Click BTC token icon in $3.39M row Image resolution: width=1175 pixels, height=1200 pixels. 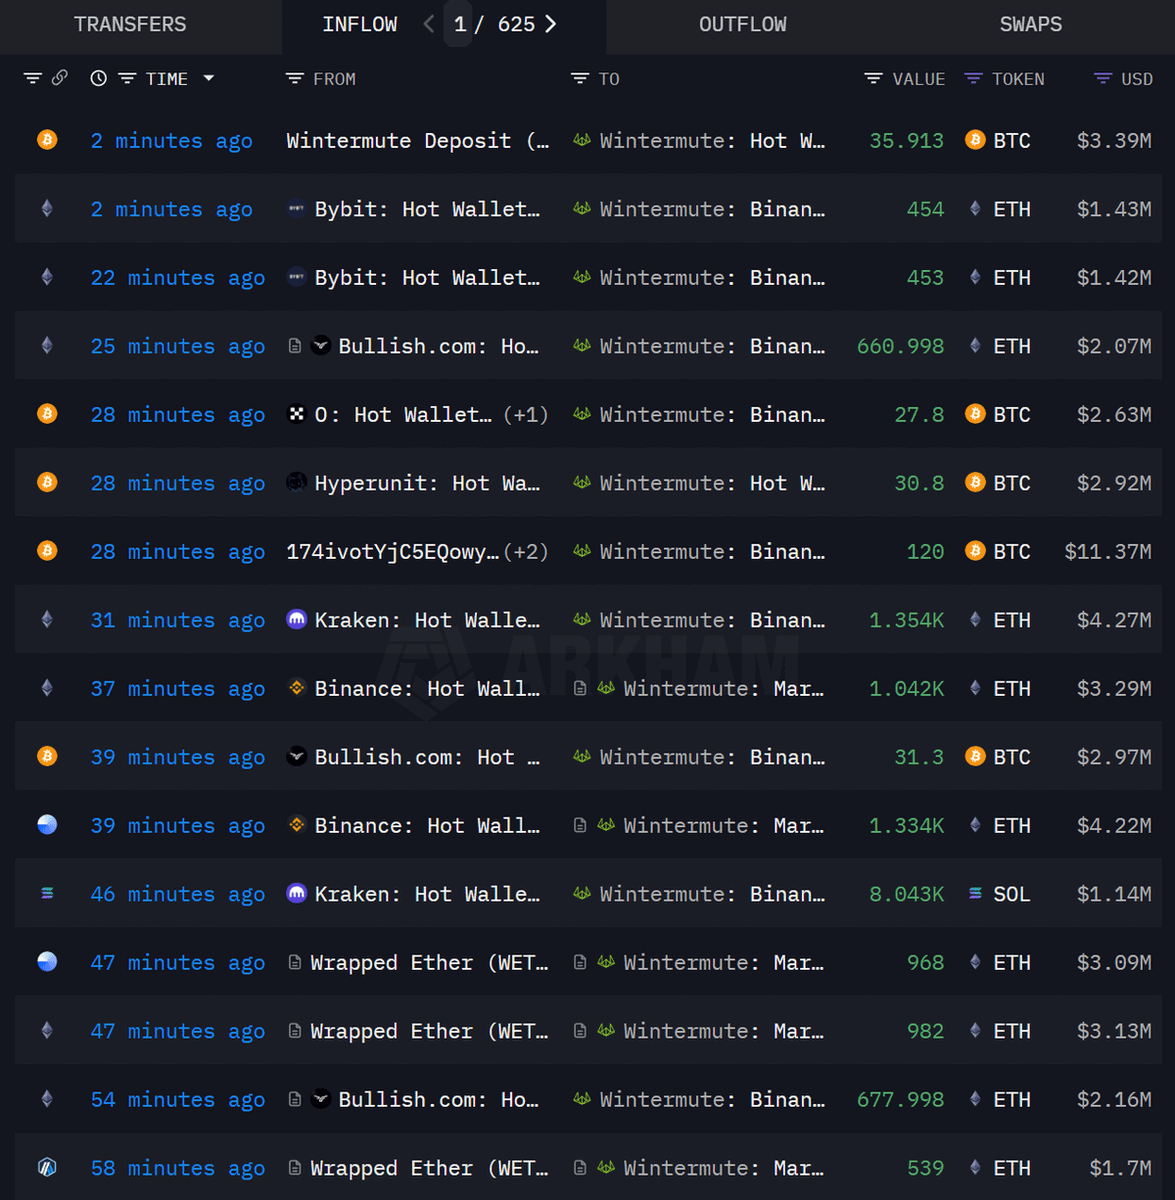(975, 140)
